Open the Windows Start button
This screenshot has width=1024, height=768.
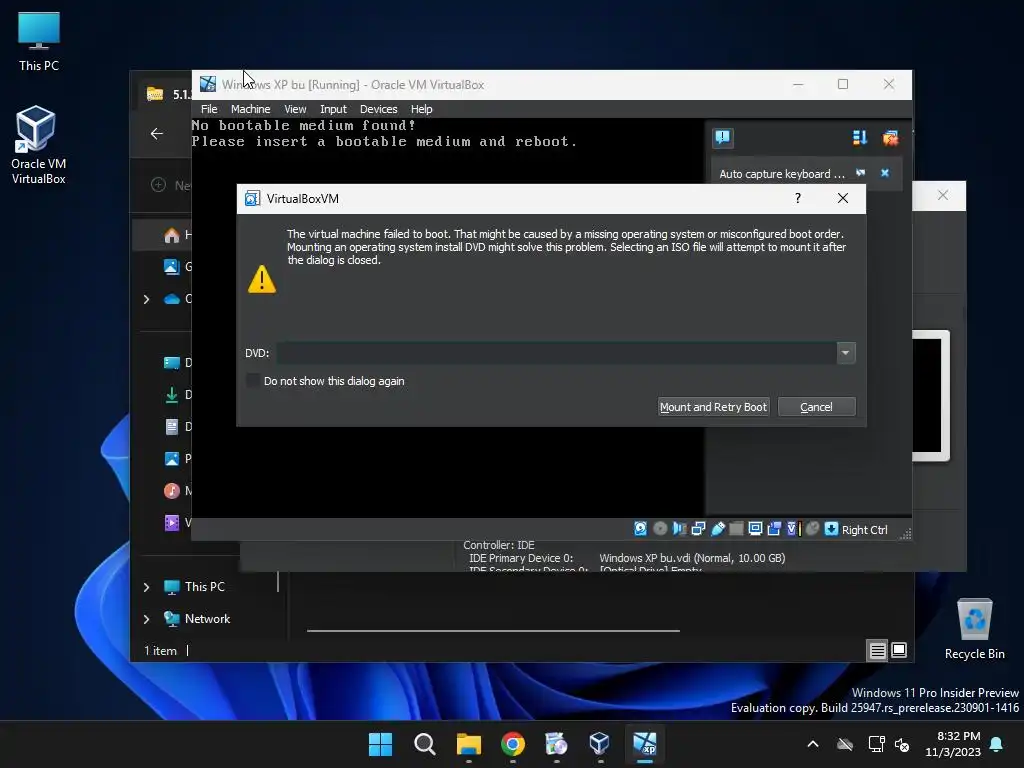[380, 744]
